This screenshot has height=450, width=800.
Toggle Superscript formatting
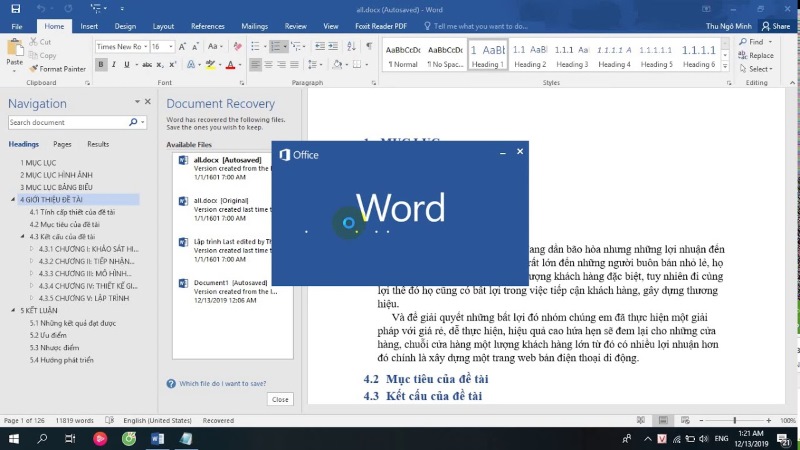pyautogui.click(x=172, y=65)
